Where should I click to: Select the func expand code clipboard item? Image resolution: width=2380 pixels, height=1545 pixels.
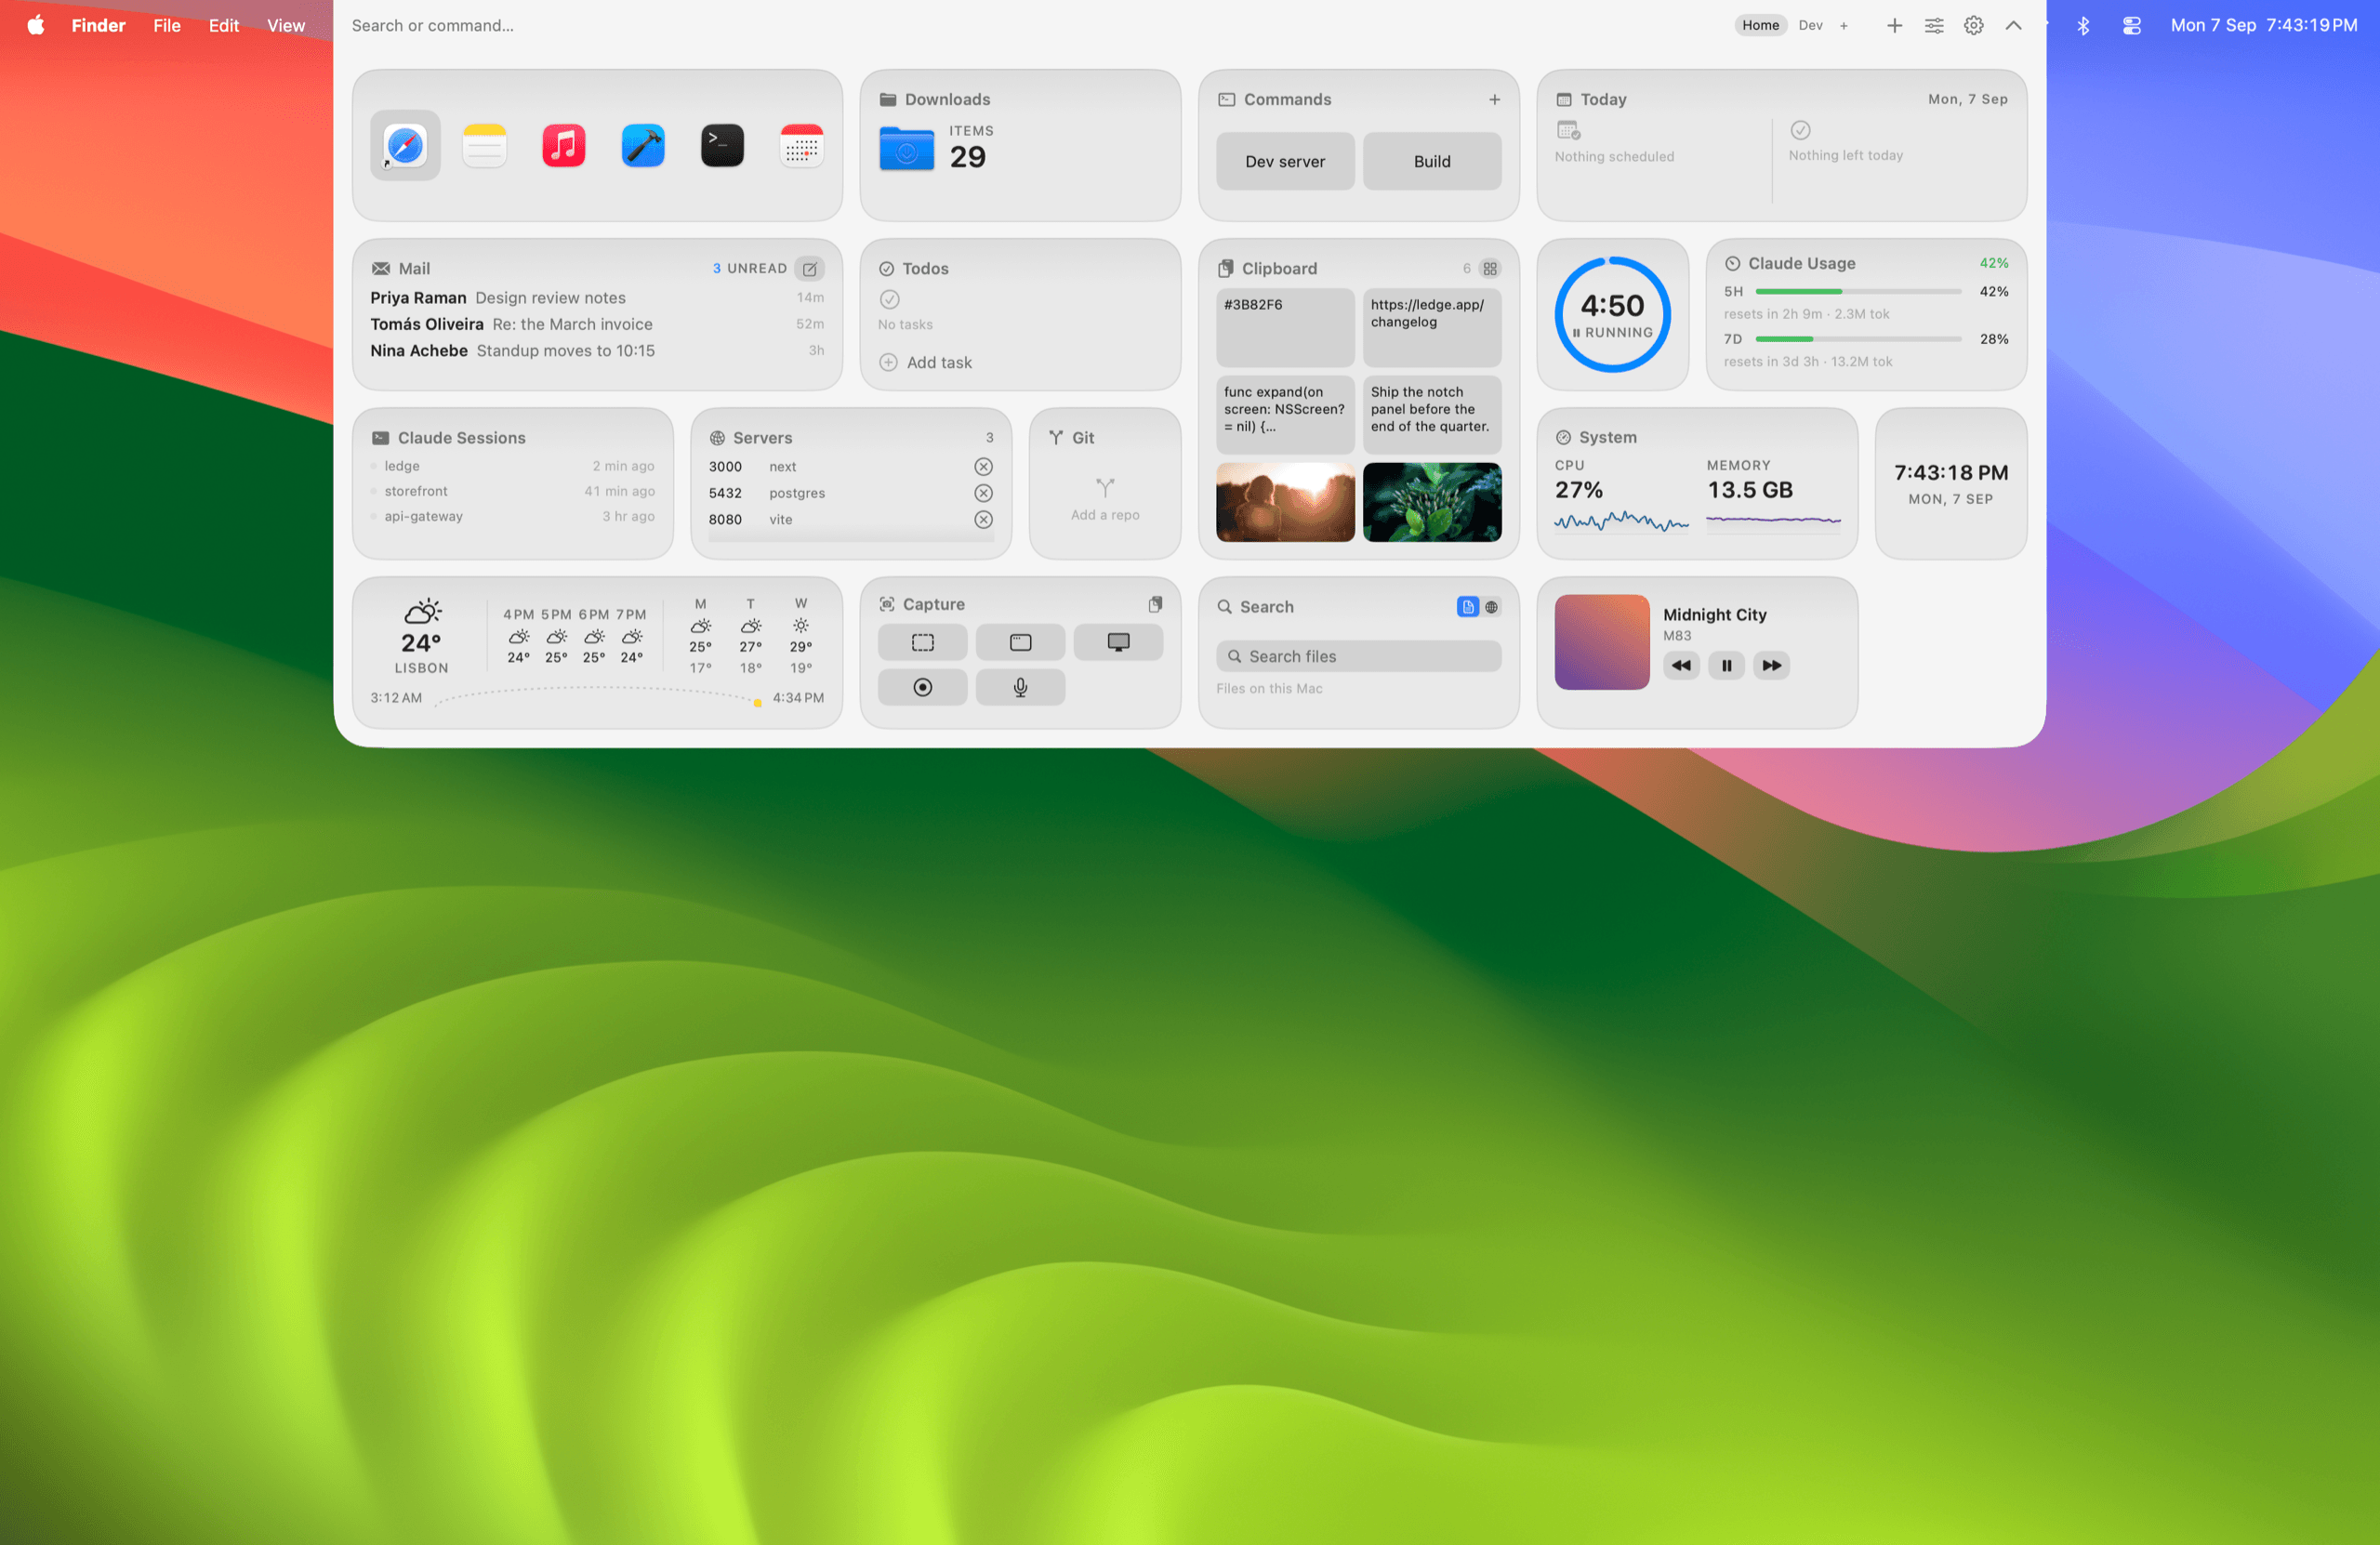point(1285,415)
